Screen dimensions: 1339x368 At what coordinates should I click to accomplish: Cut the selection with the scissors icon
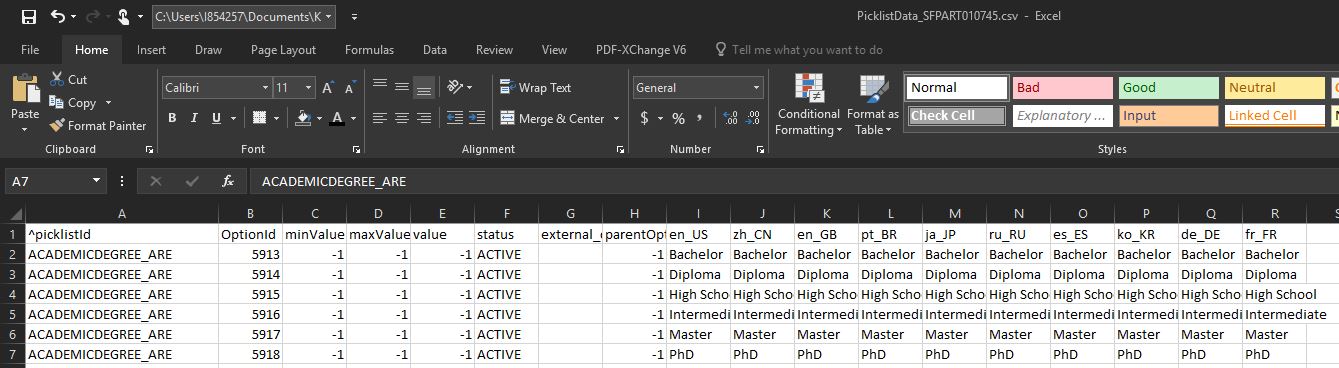click(x=56, y=80)
